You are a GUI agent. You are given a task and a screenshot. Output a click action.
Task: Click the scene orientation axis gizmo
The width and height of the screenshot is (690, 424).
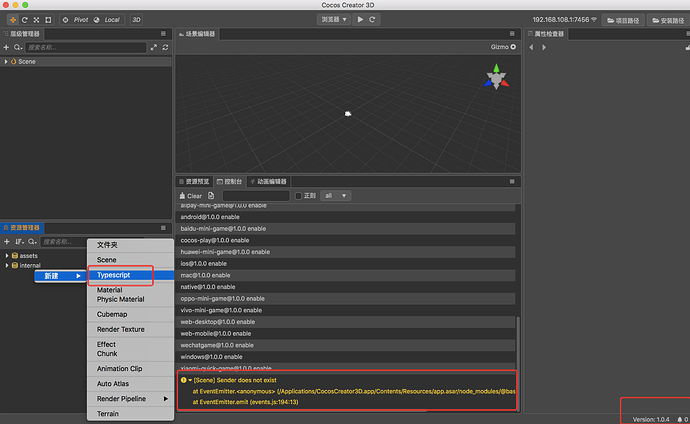(x=496, y=77)
